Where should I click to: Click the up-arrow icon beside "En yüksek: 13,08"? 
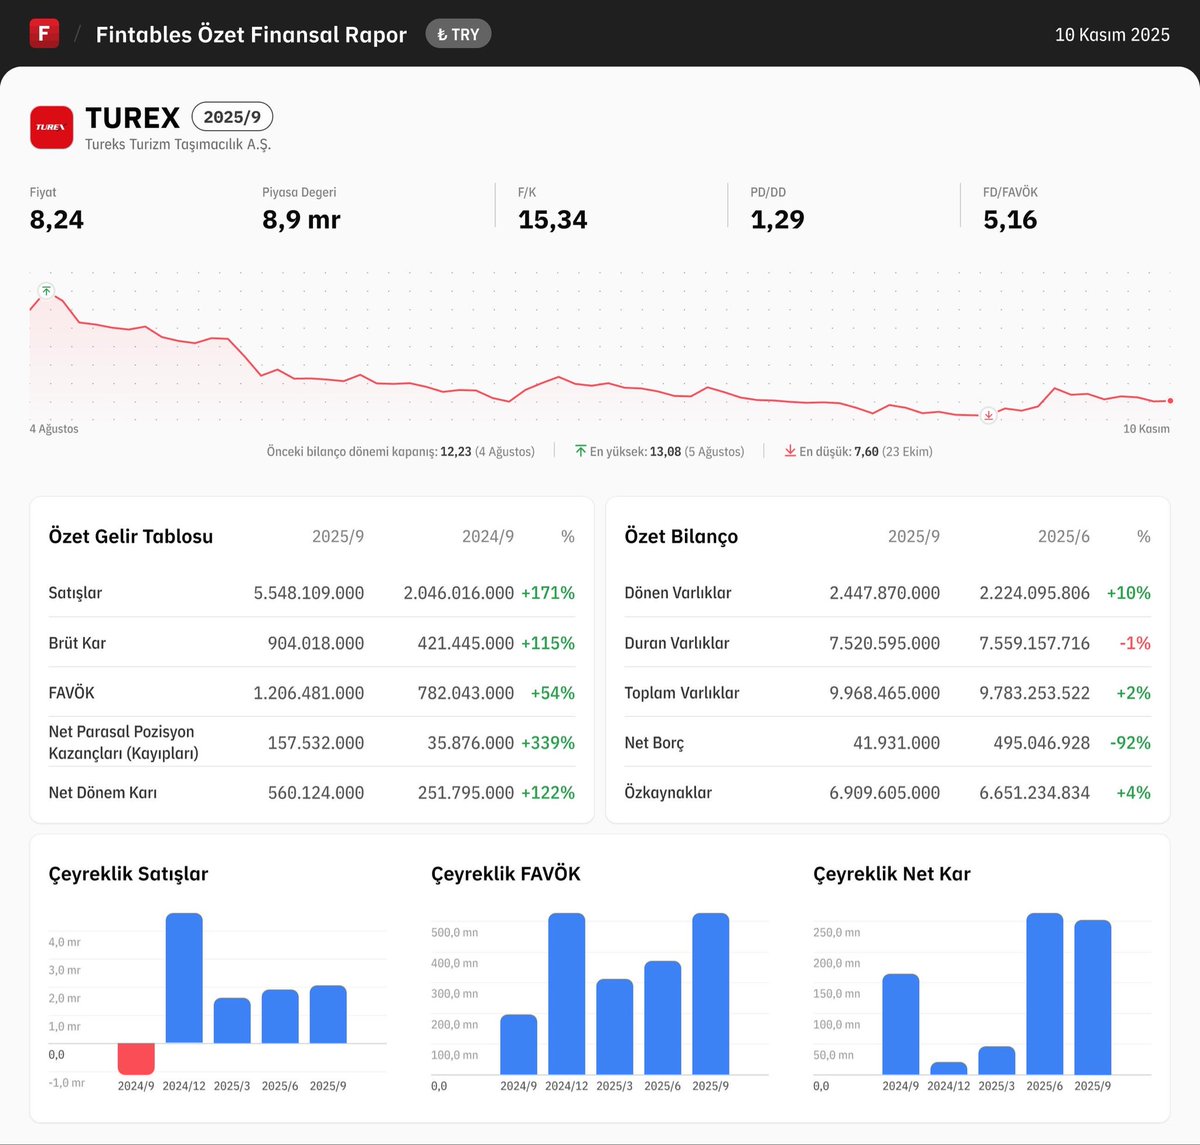(x=580, y=451)
